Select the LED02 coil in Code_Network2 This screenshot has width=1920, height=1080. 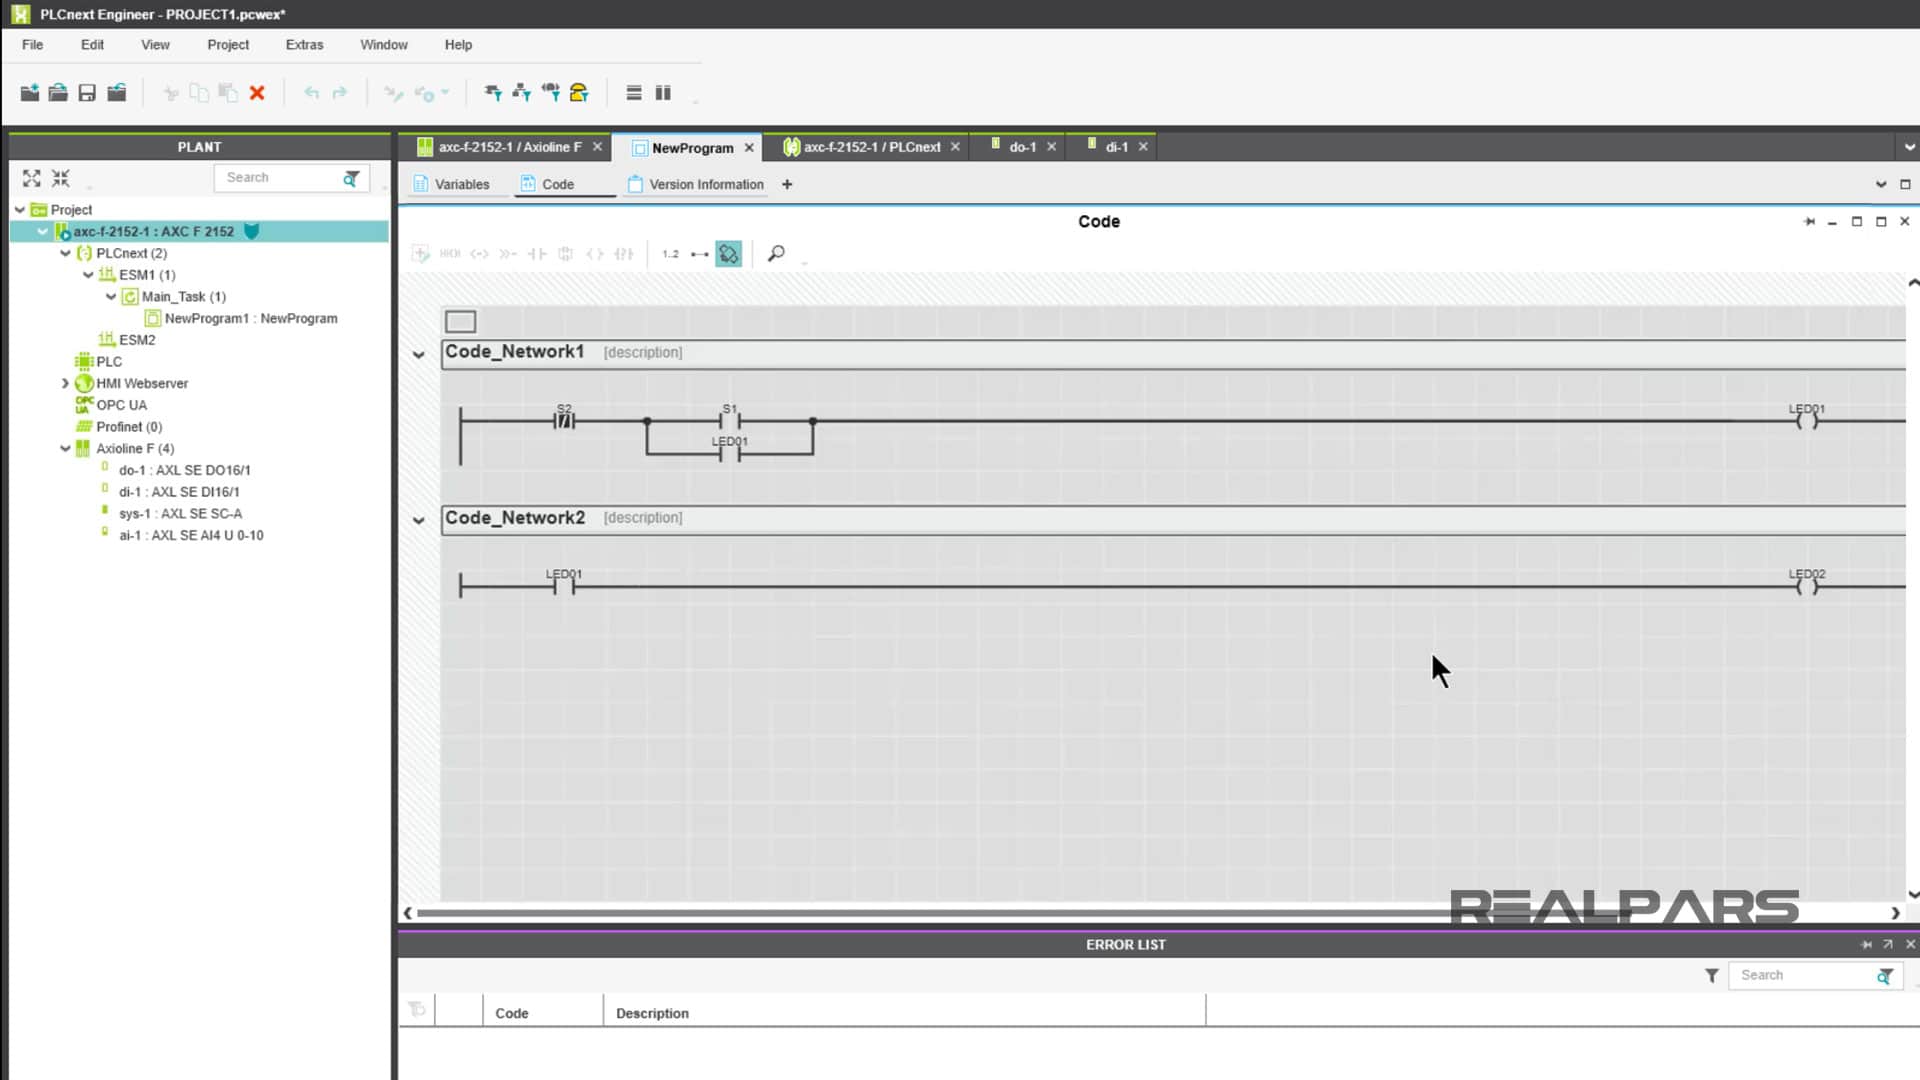coord(1807,586)
